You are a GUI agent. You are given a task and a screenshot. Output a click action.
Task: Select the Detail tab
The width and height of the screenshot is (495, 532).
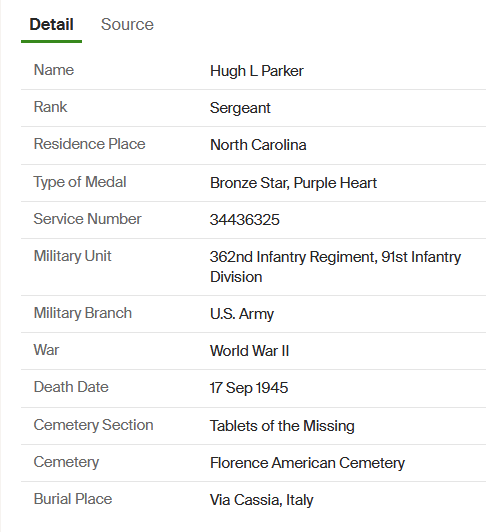pos(51,24)
